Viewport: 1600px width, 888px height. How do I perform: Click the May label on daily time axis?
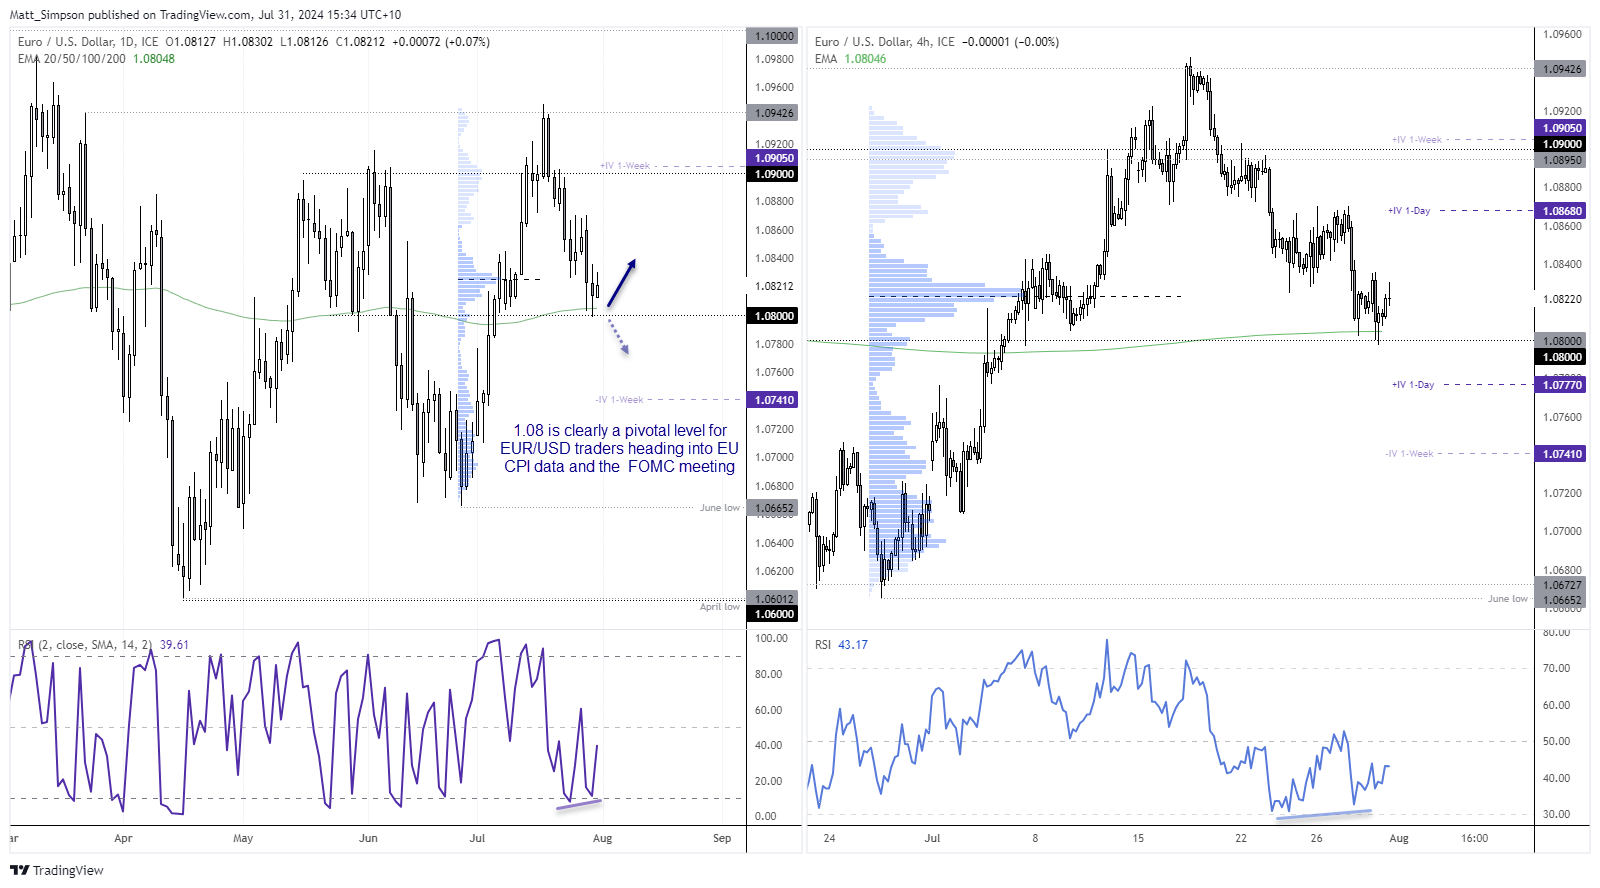click(x=243, y=838)
